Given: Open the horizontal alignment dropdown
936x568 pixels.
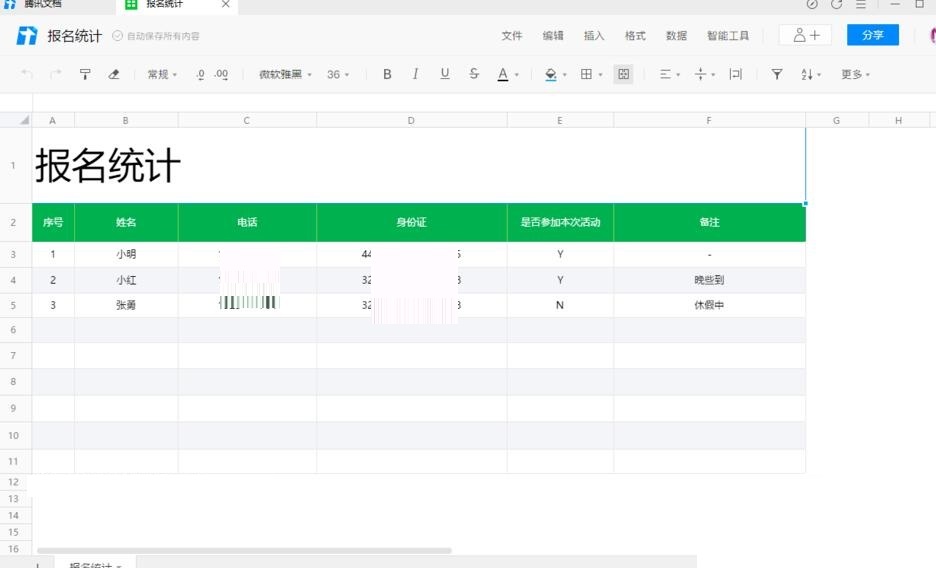Looking at the screenshot, I should (670, 74).
